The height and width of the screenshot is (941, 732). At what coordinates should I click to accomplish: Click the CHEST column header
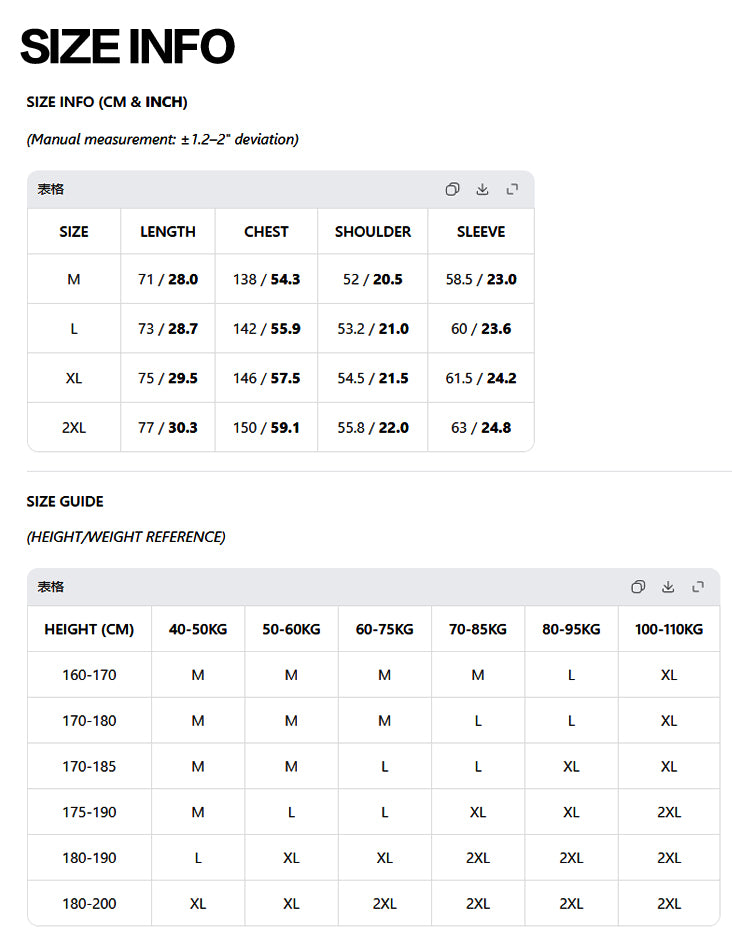(x=266, y=231)
